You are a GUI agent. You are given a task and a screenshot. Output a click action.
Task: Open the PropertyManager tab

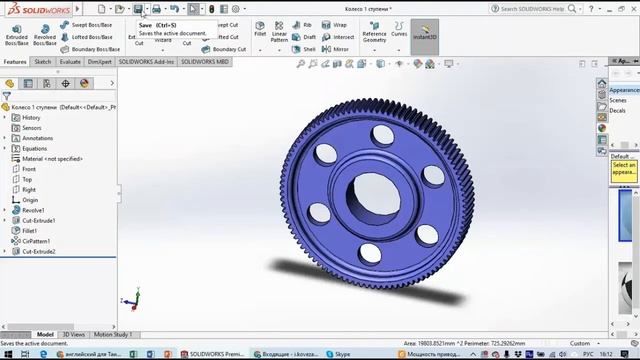click(x=28, y=84)
